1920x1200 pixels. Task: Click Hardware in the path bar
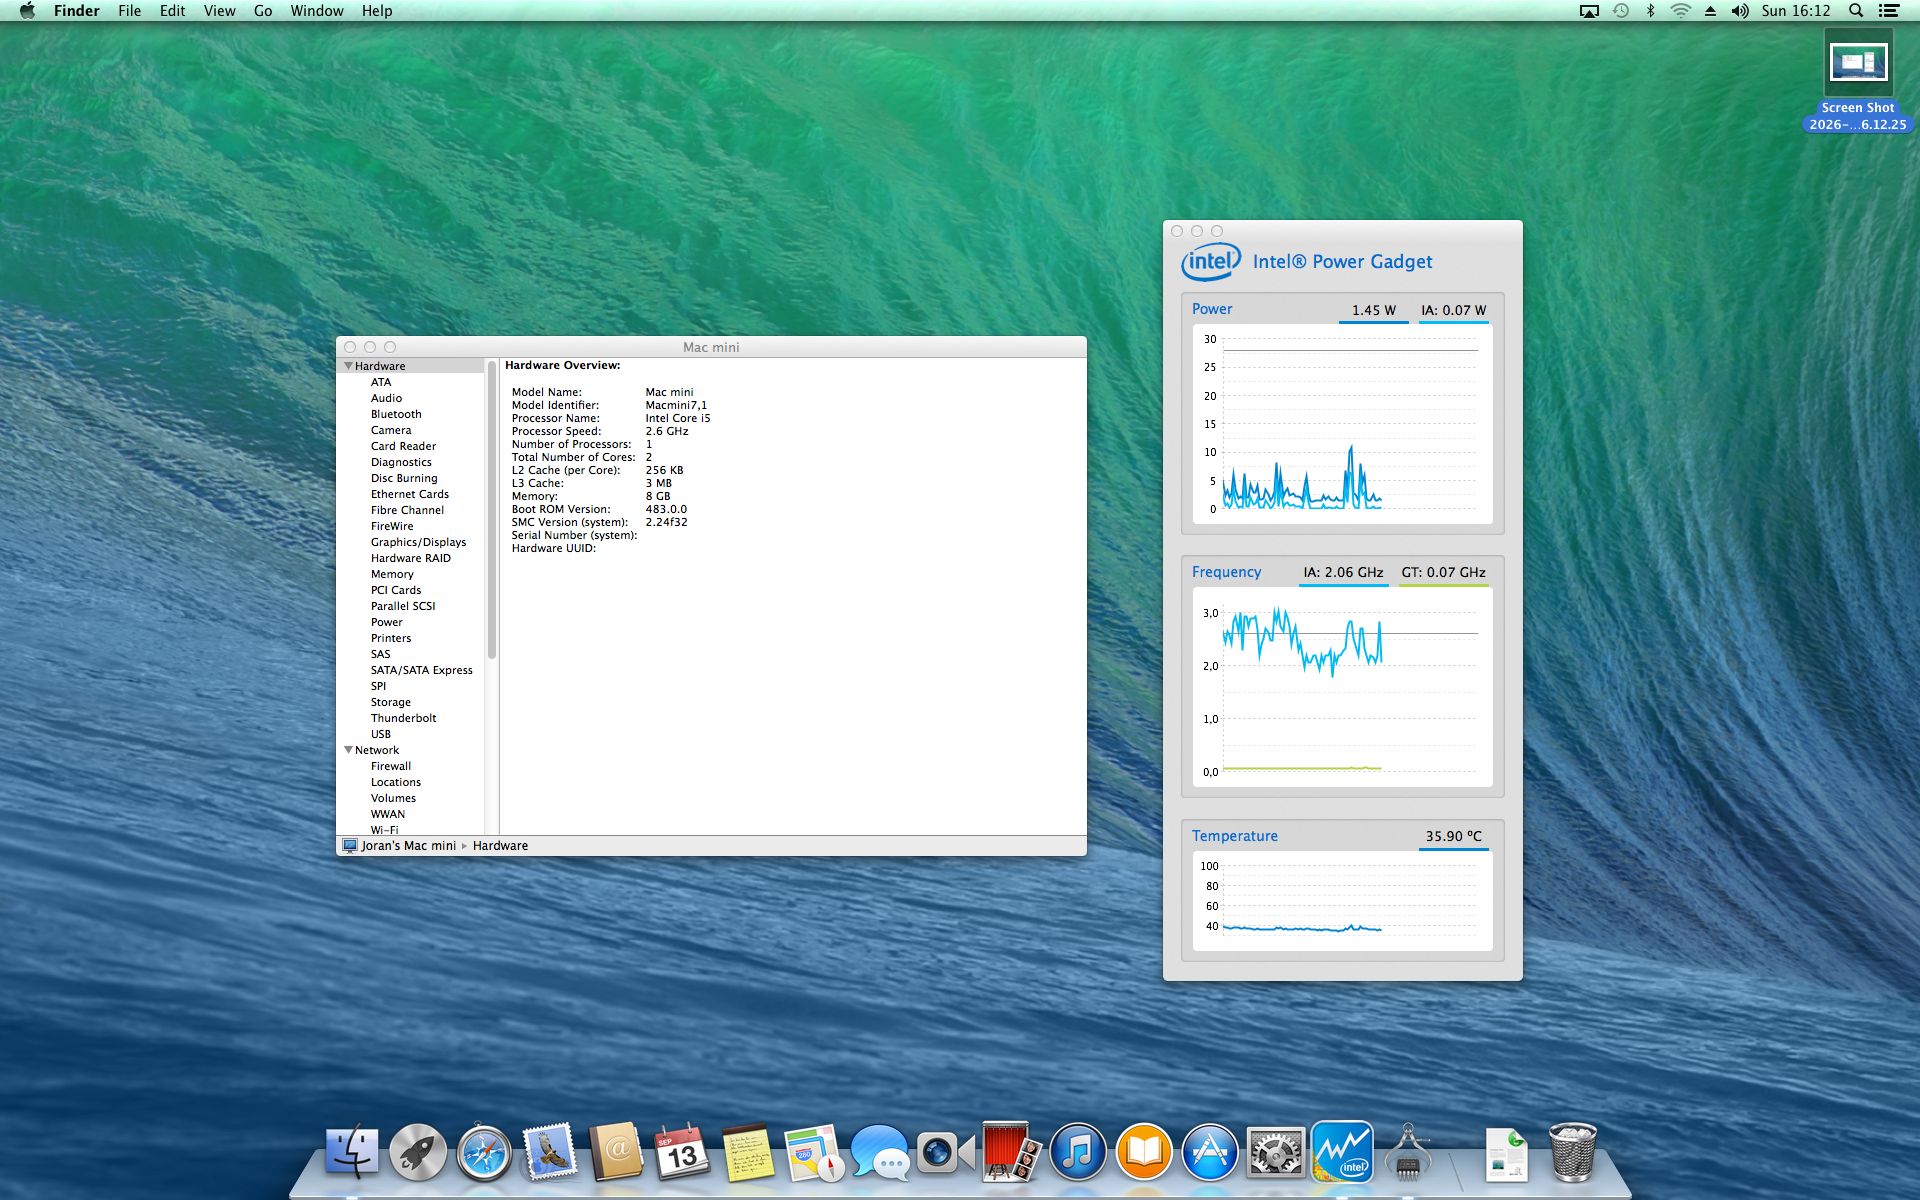click(x=500, y=846)
